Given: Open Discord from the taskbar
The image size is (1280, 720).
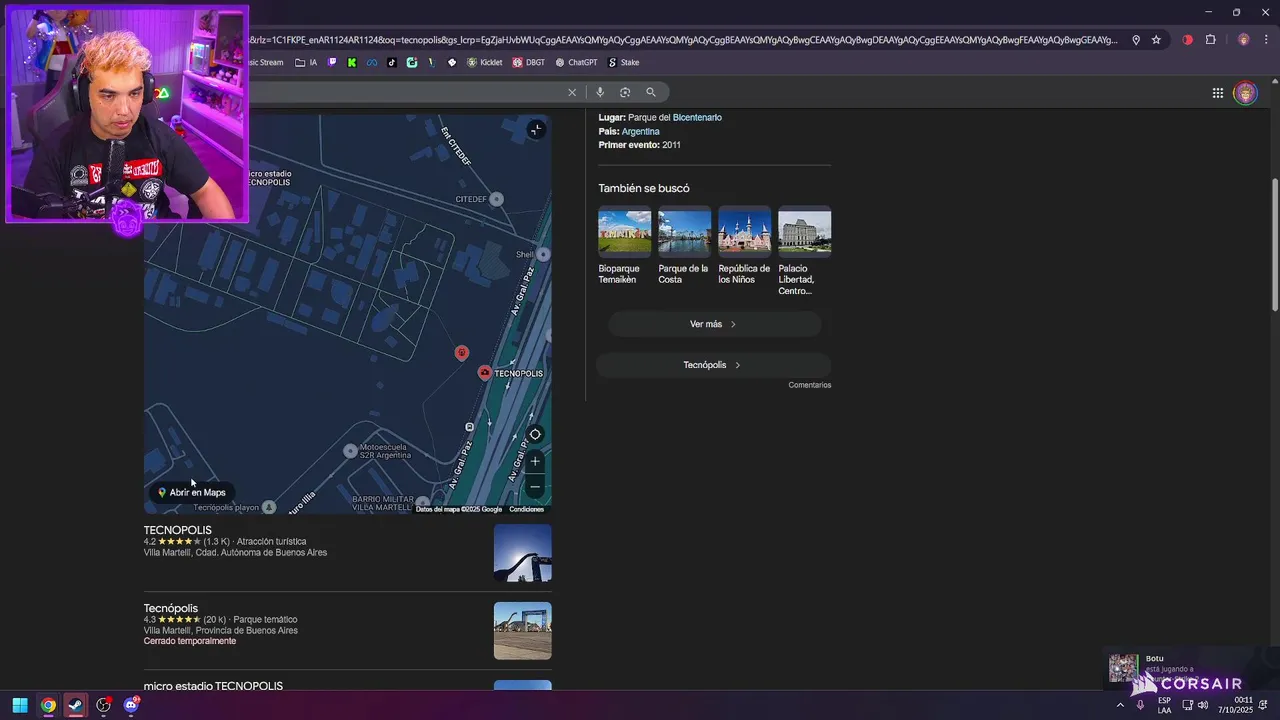Looking at the screenshot, I should pos(131,705).
